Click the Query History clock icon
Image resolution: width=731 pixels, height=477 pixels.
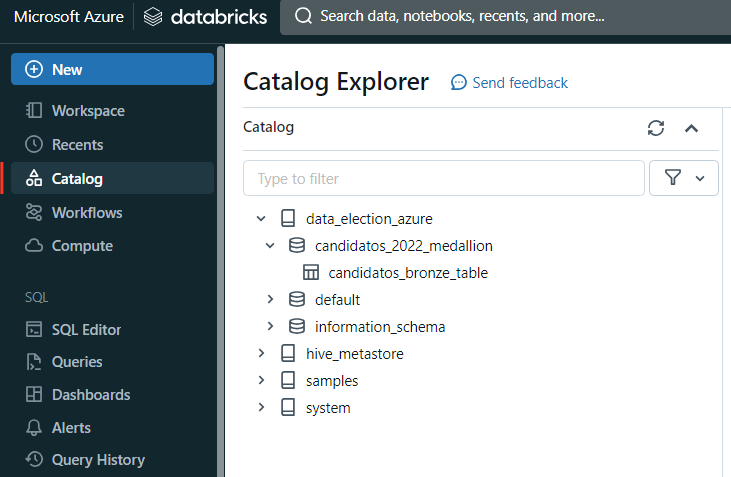[34, 460]
